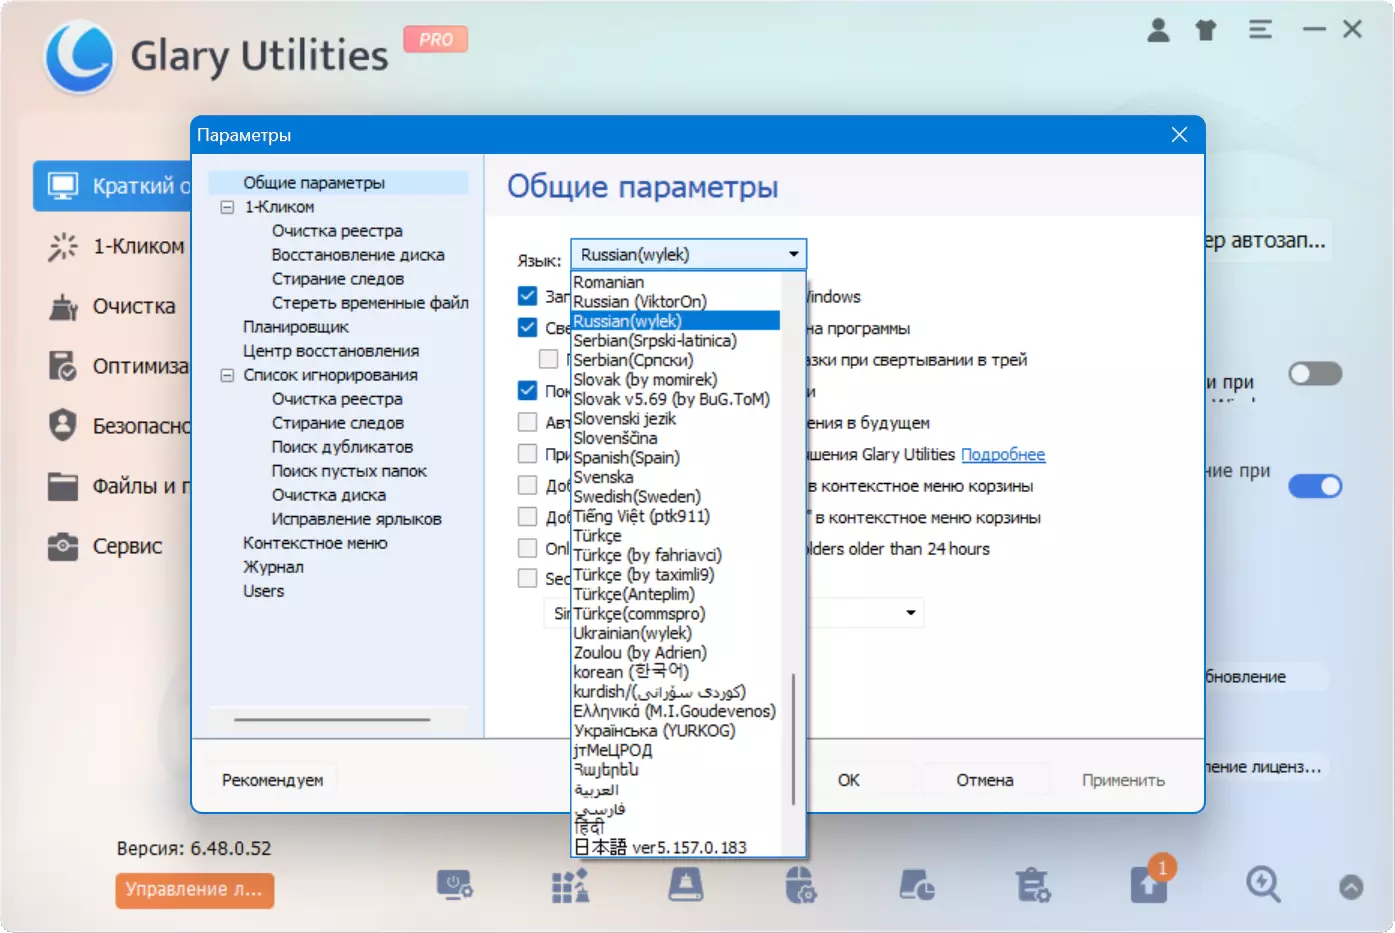Open the disk drive cleanup icon

click(685, 885)
